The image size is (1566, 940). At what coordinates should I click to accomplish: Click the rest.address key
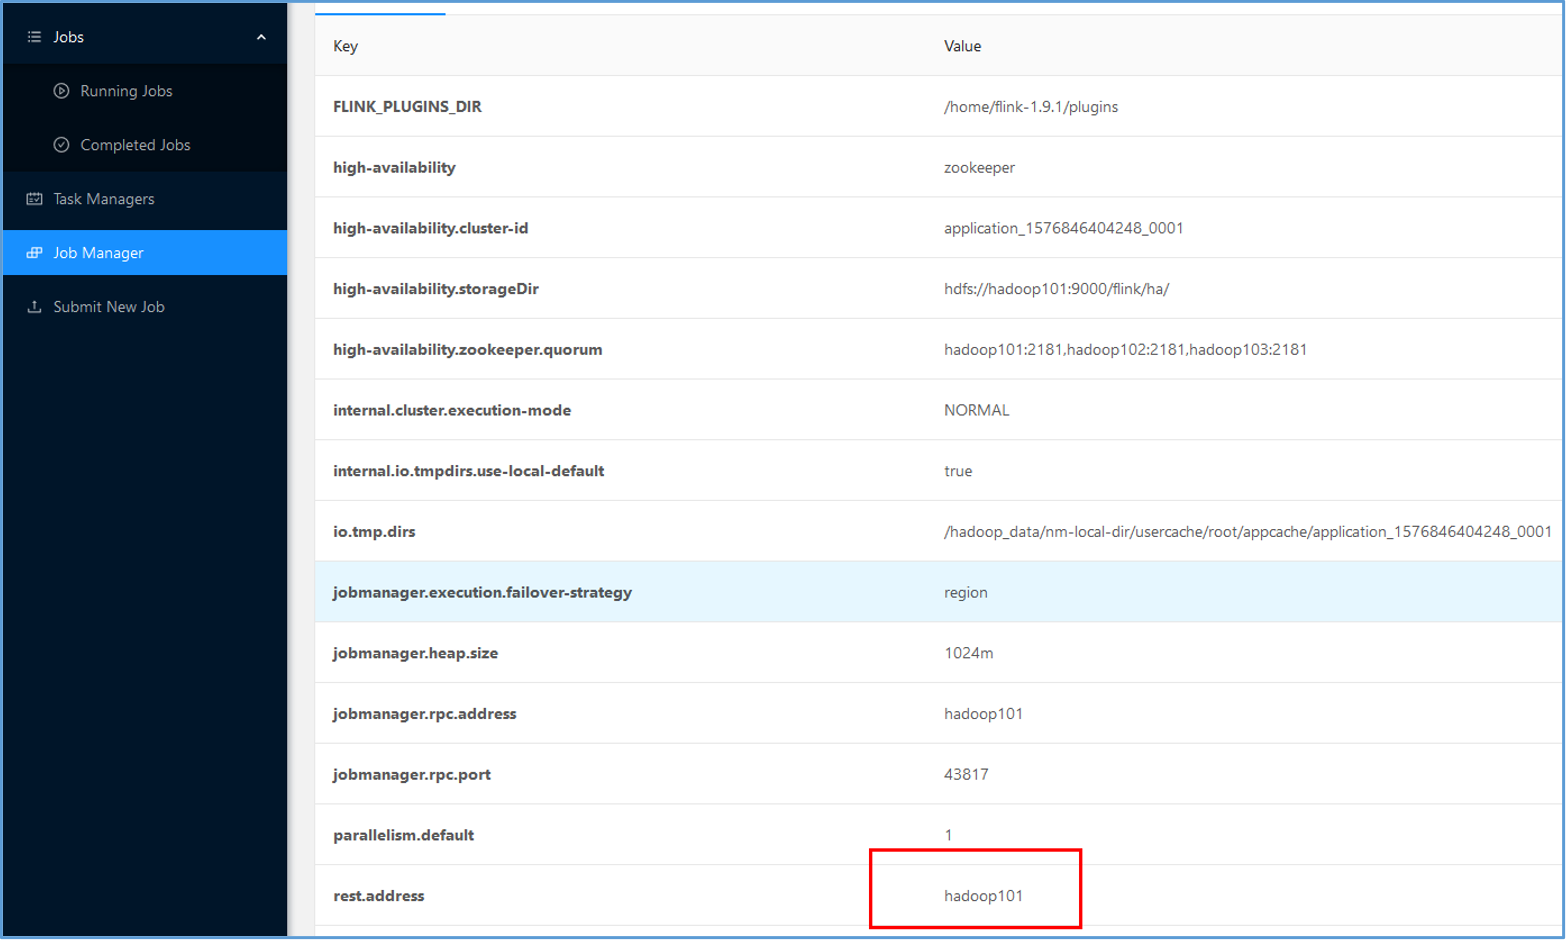click(x=378, y=896)
